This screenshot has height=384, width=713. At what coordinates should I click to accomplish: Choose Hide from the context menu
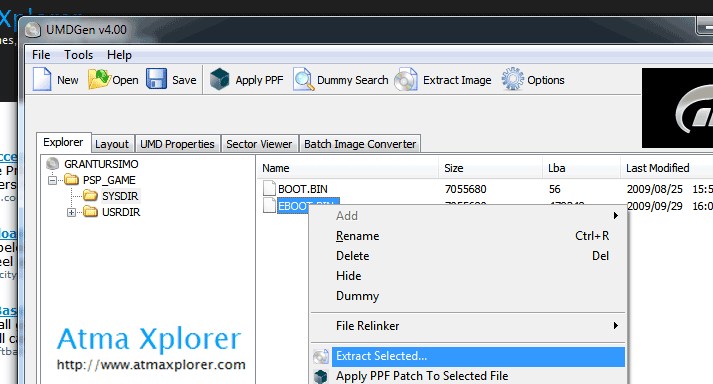pyautogui.click(x=468, y=276)
